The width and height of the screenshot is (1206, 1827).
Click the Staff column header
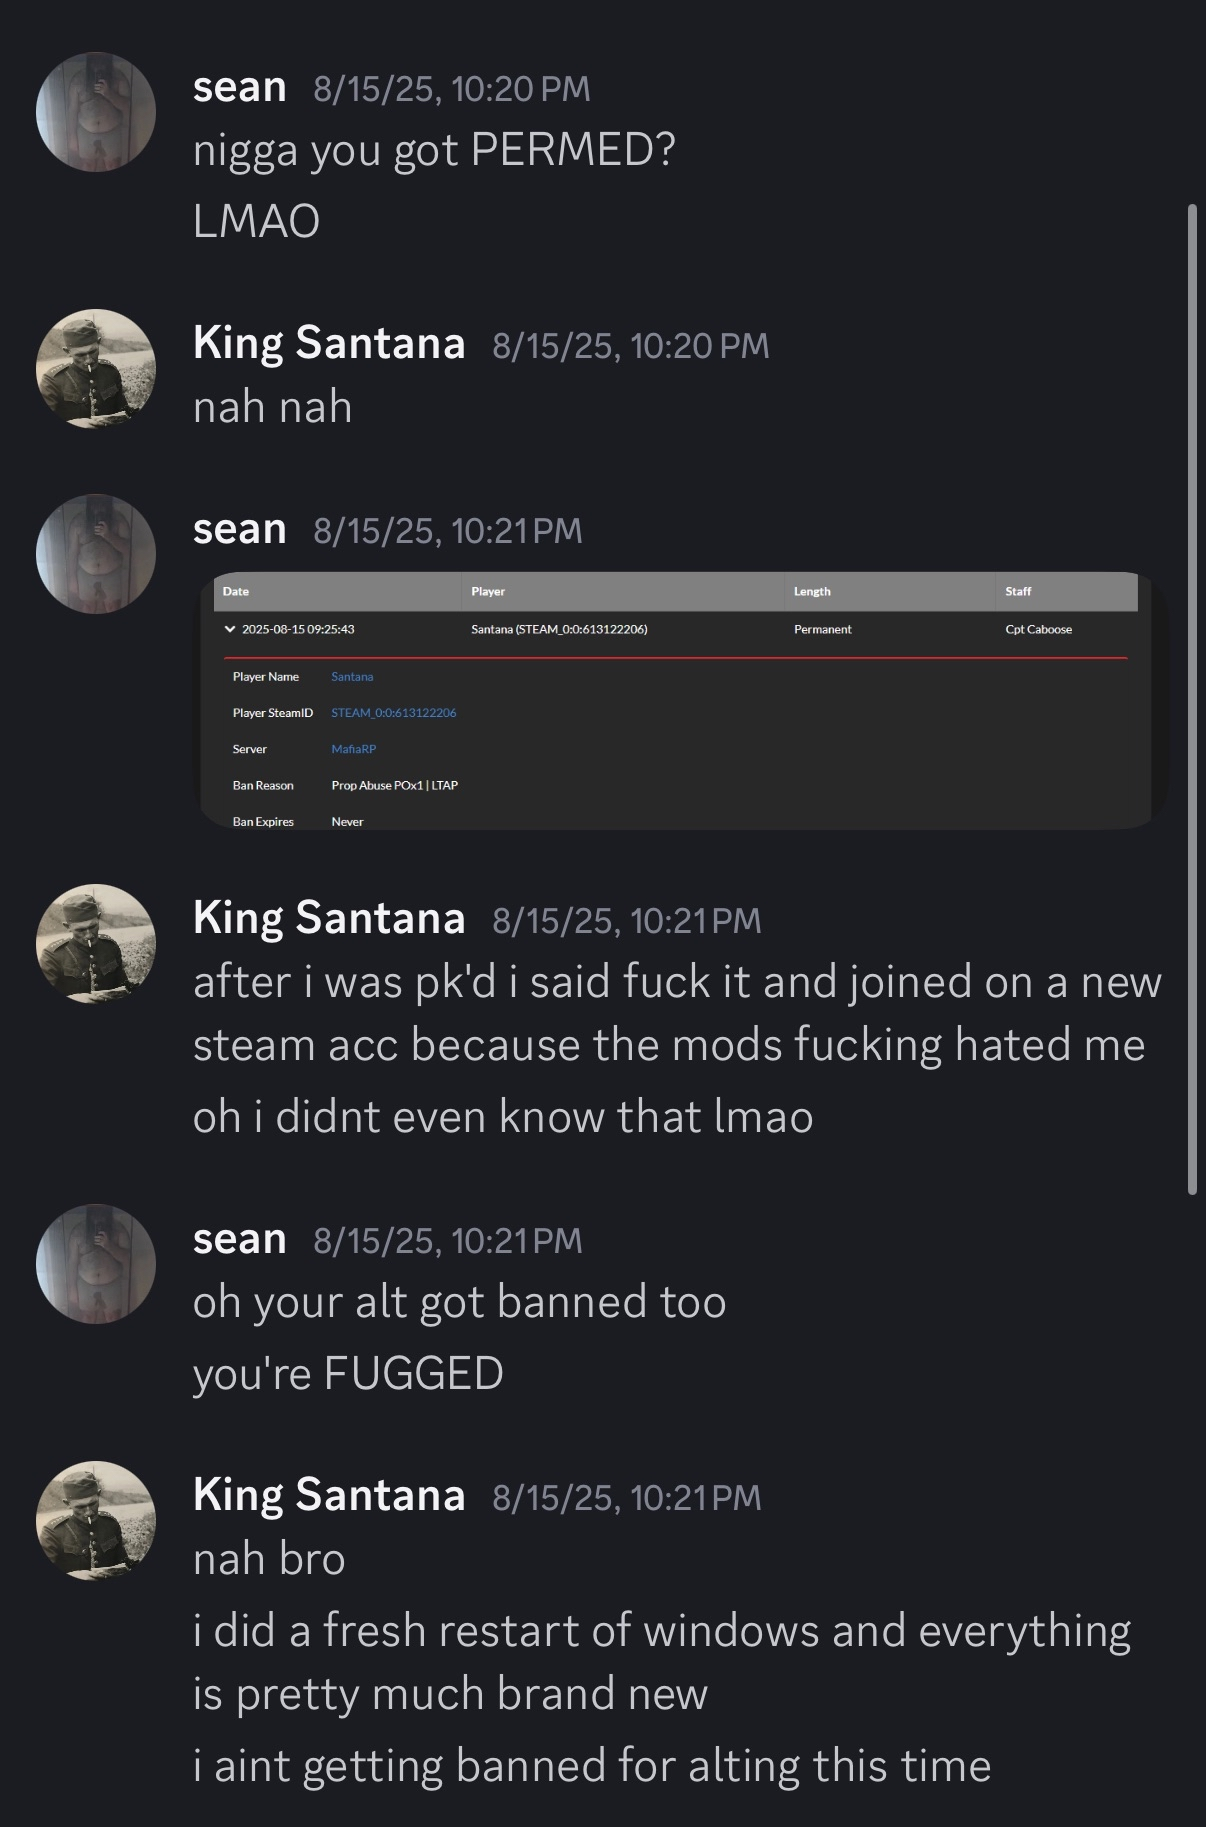pyautogui.click(x=1020, y=591)
